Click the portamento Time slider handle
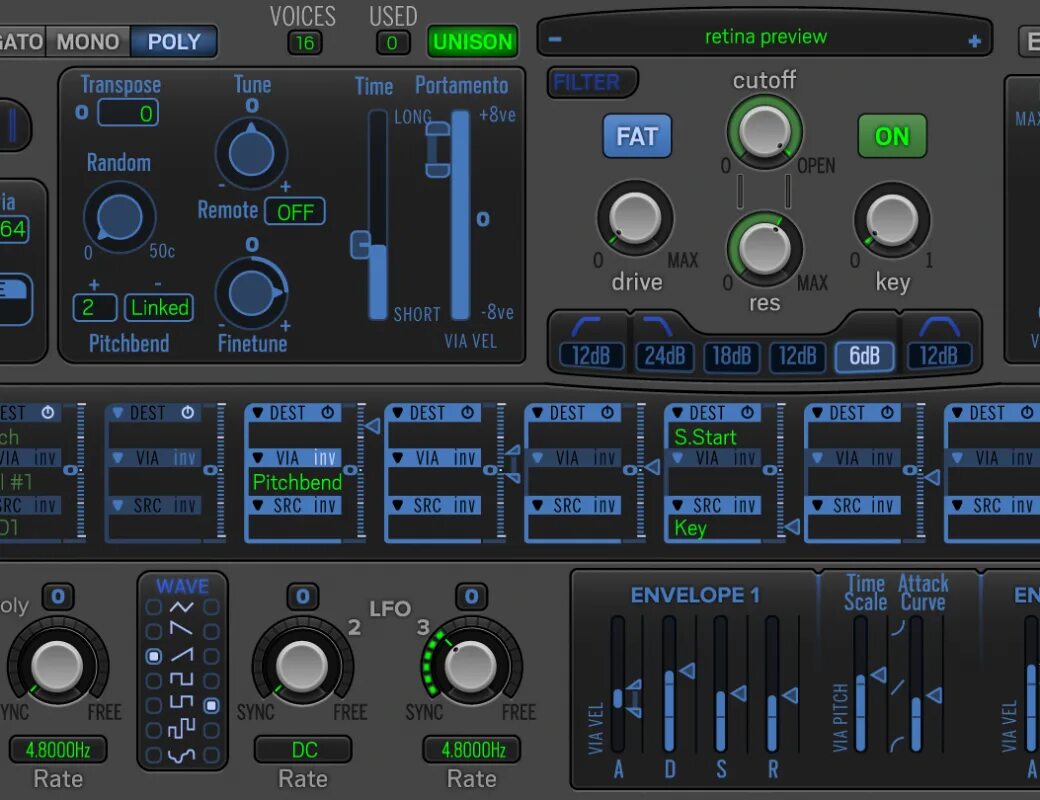 pos(361,245)
